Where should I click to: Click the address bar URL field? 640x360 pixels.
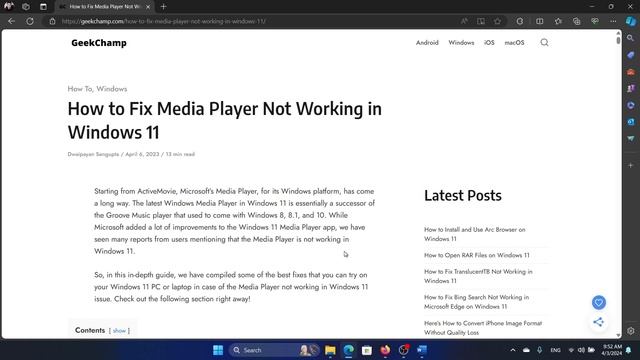coord(257,21)
